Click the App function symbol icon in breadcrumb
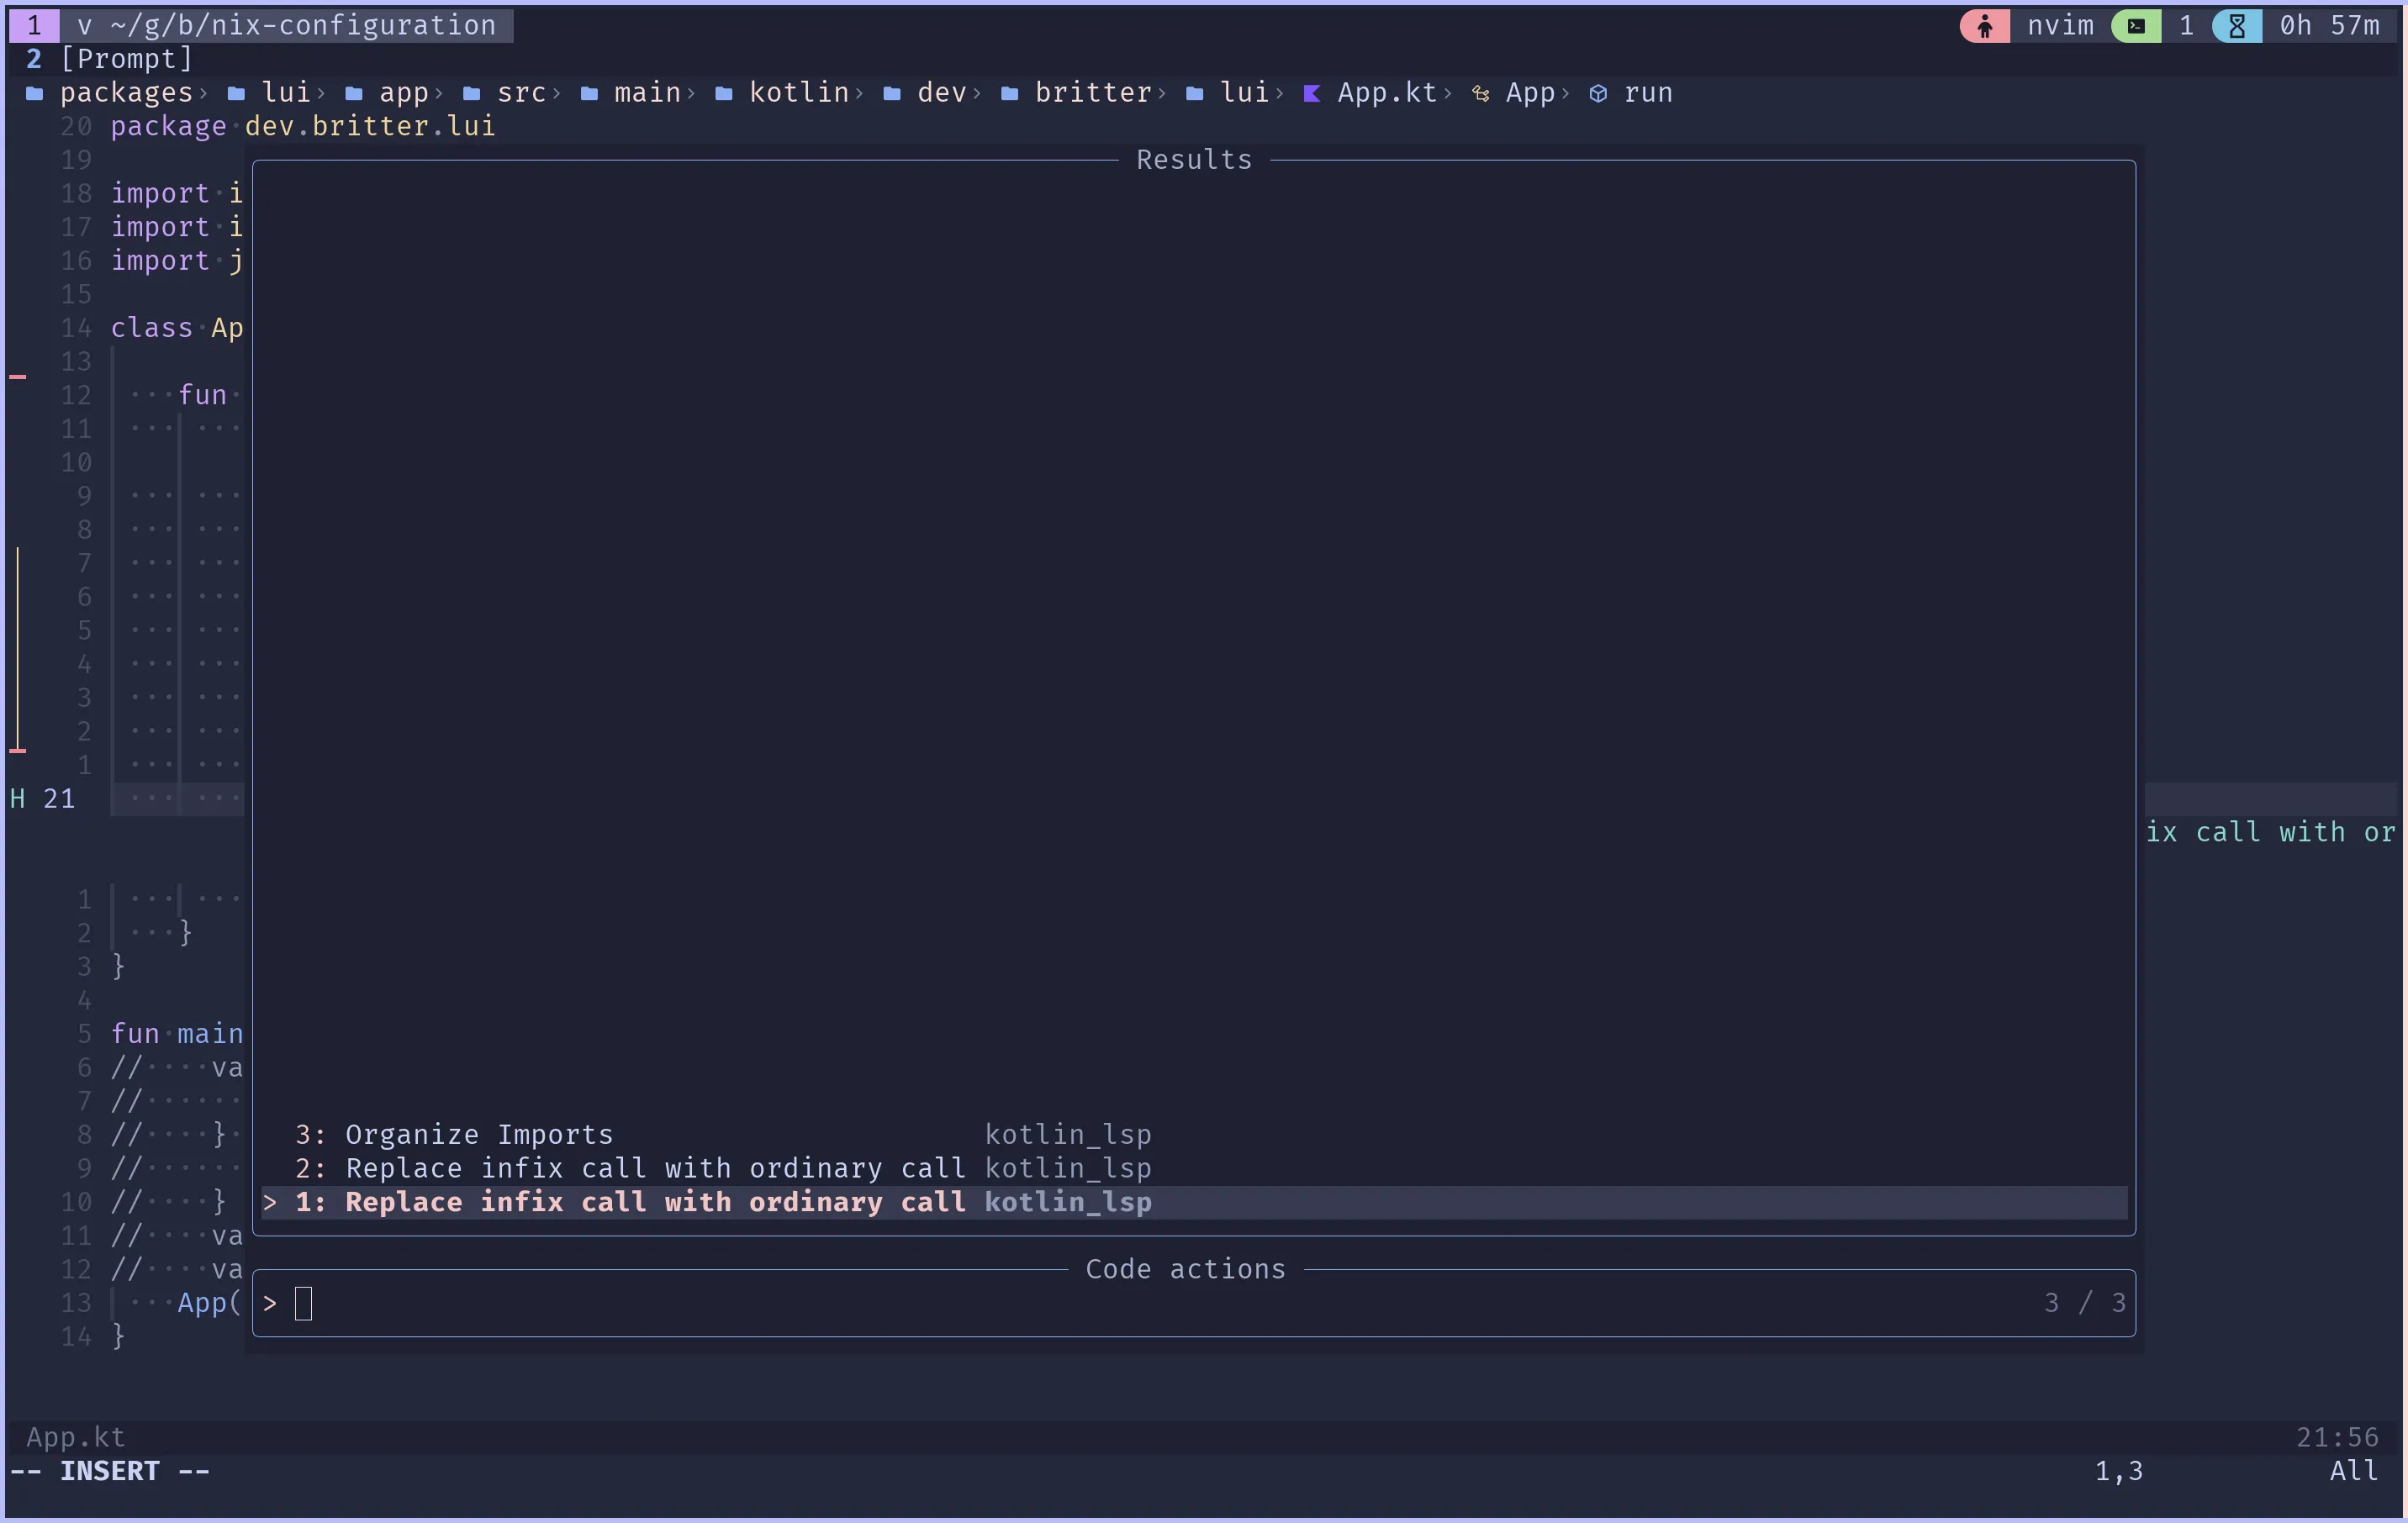Image resolution: width=2408 pixels, height=1523 pixels. pos(1481,92)
